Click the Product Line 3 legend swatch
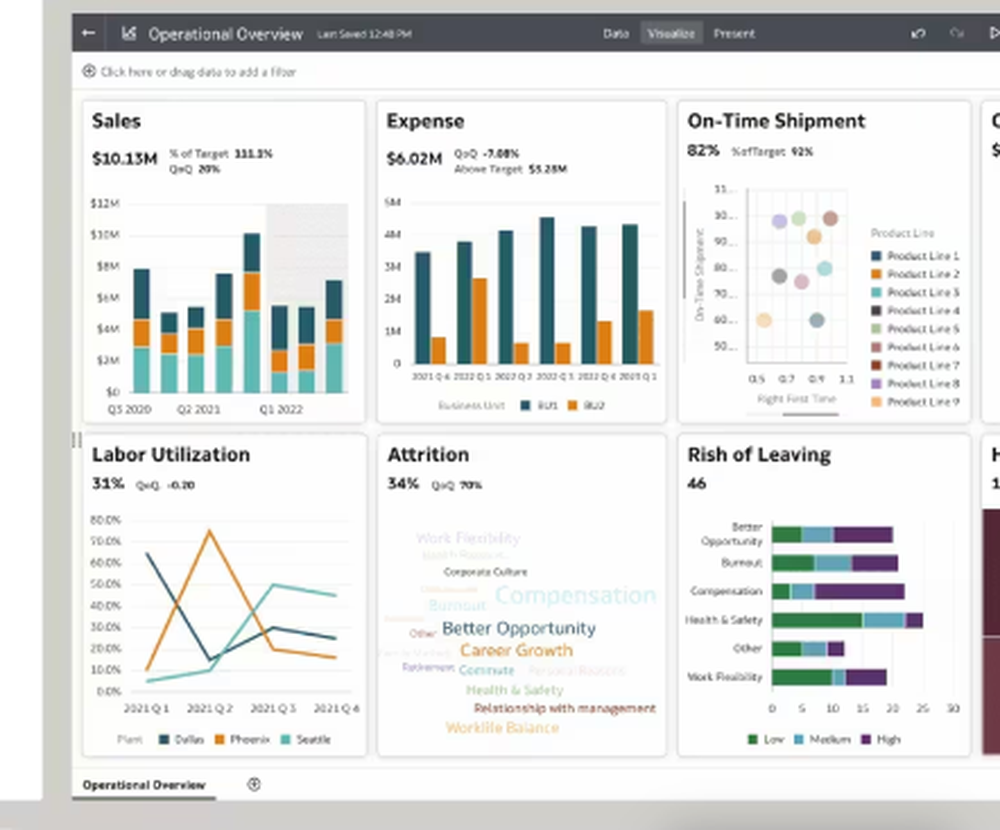The image size is (1000, 830). [876, 292]
